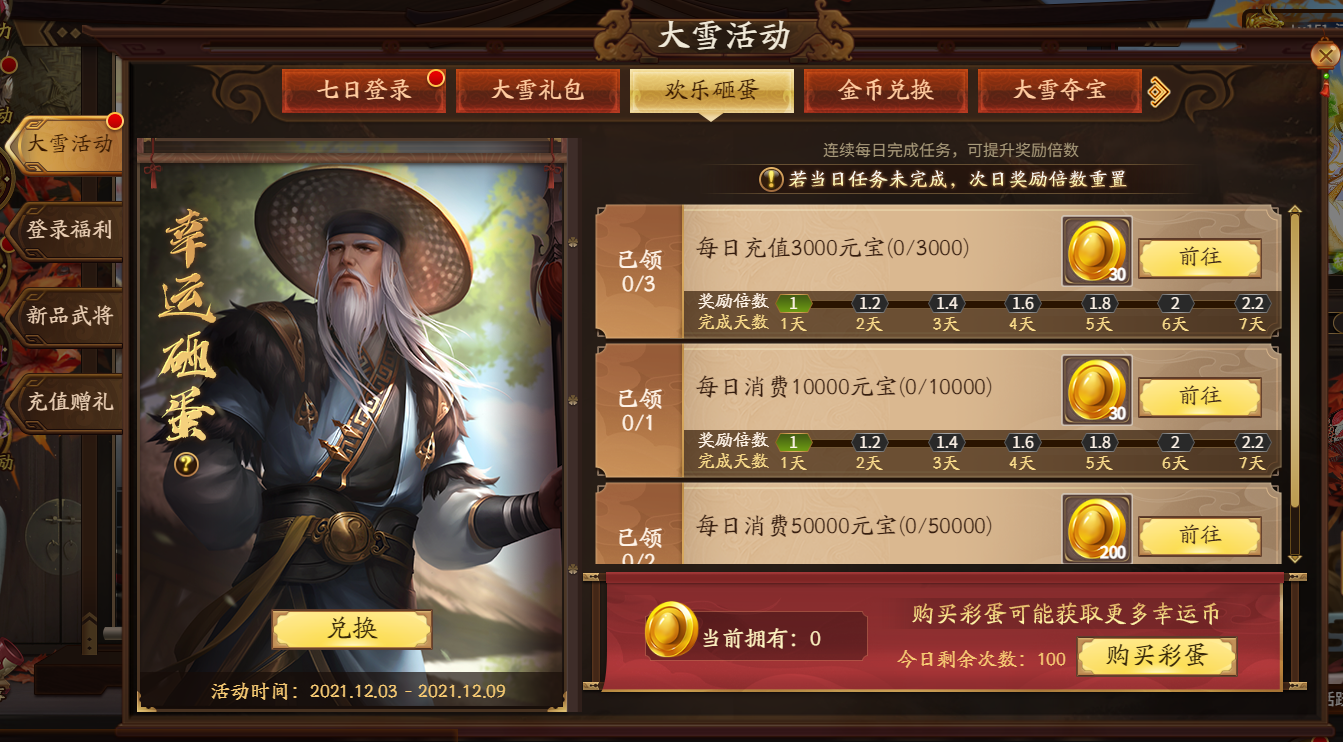Click 前往 for the 每日充值3000元宝 task

click(1200, 258)
